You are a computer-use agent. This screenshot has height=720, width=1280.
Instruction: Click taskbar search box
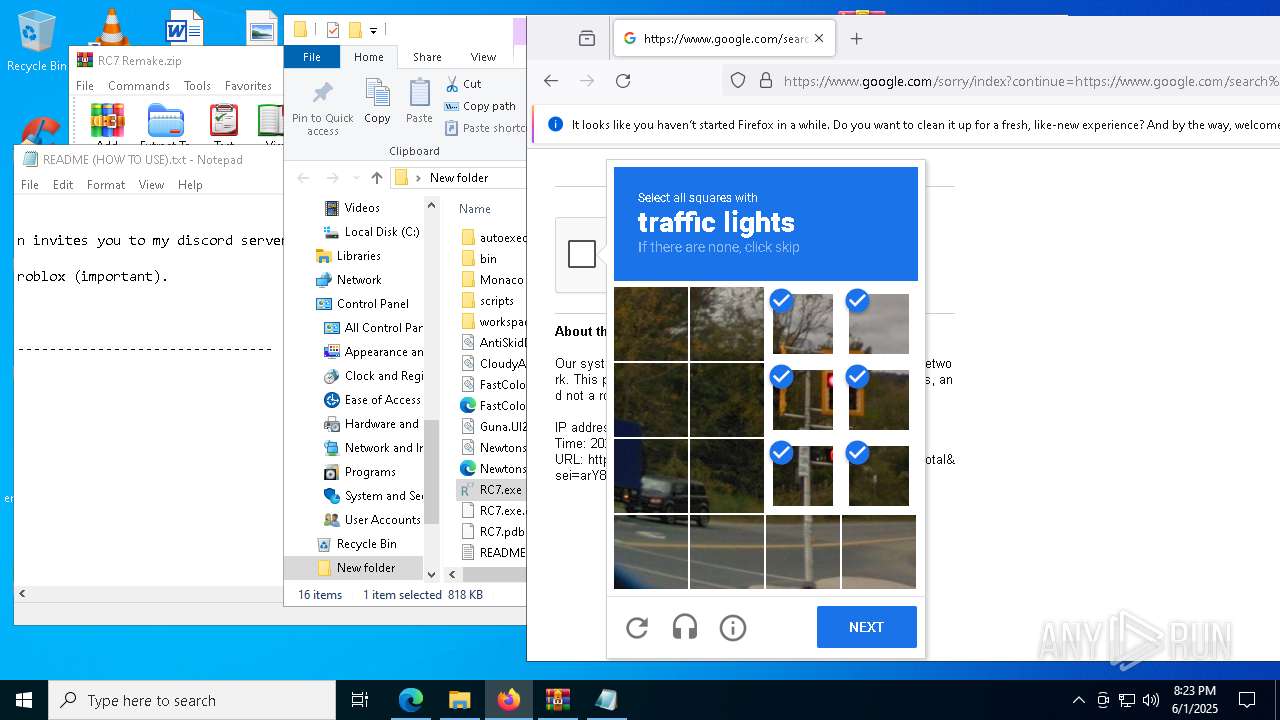(192, 700)
